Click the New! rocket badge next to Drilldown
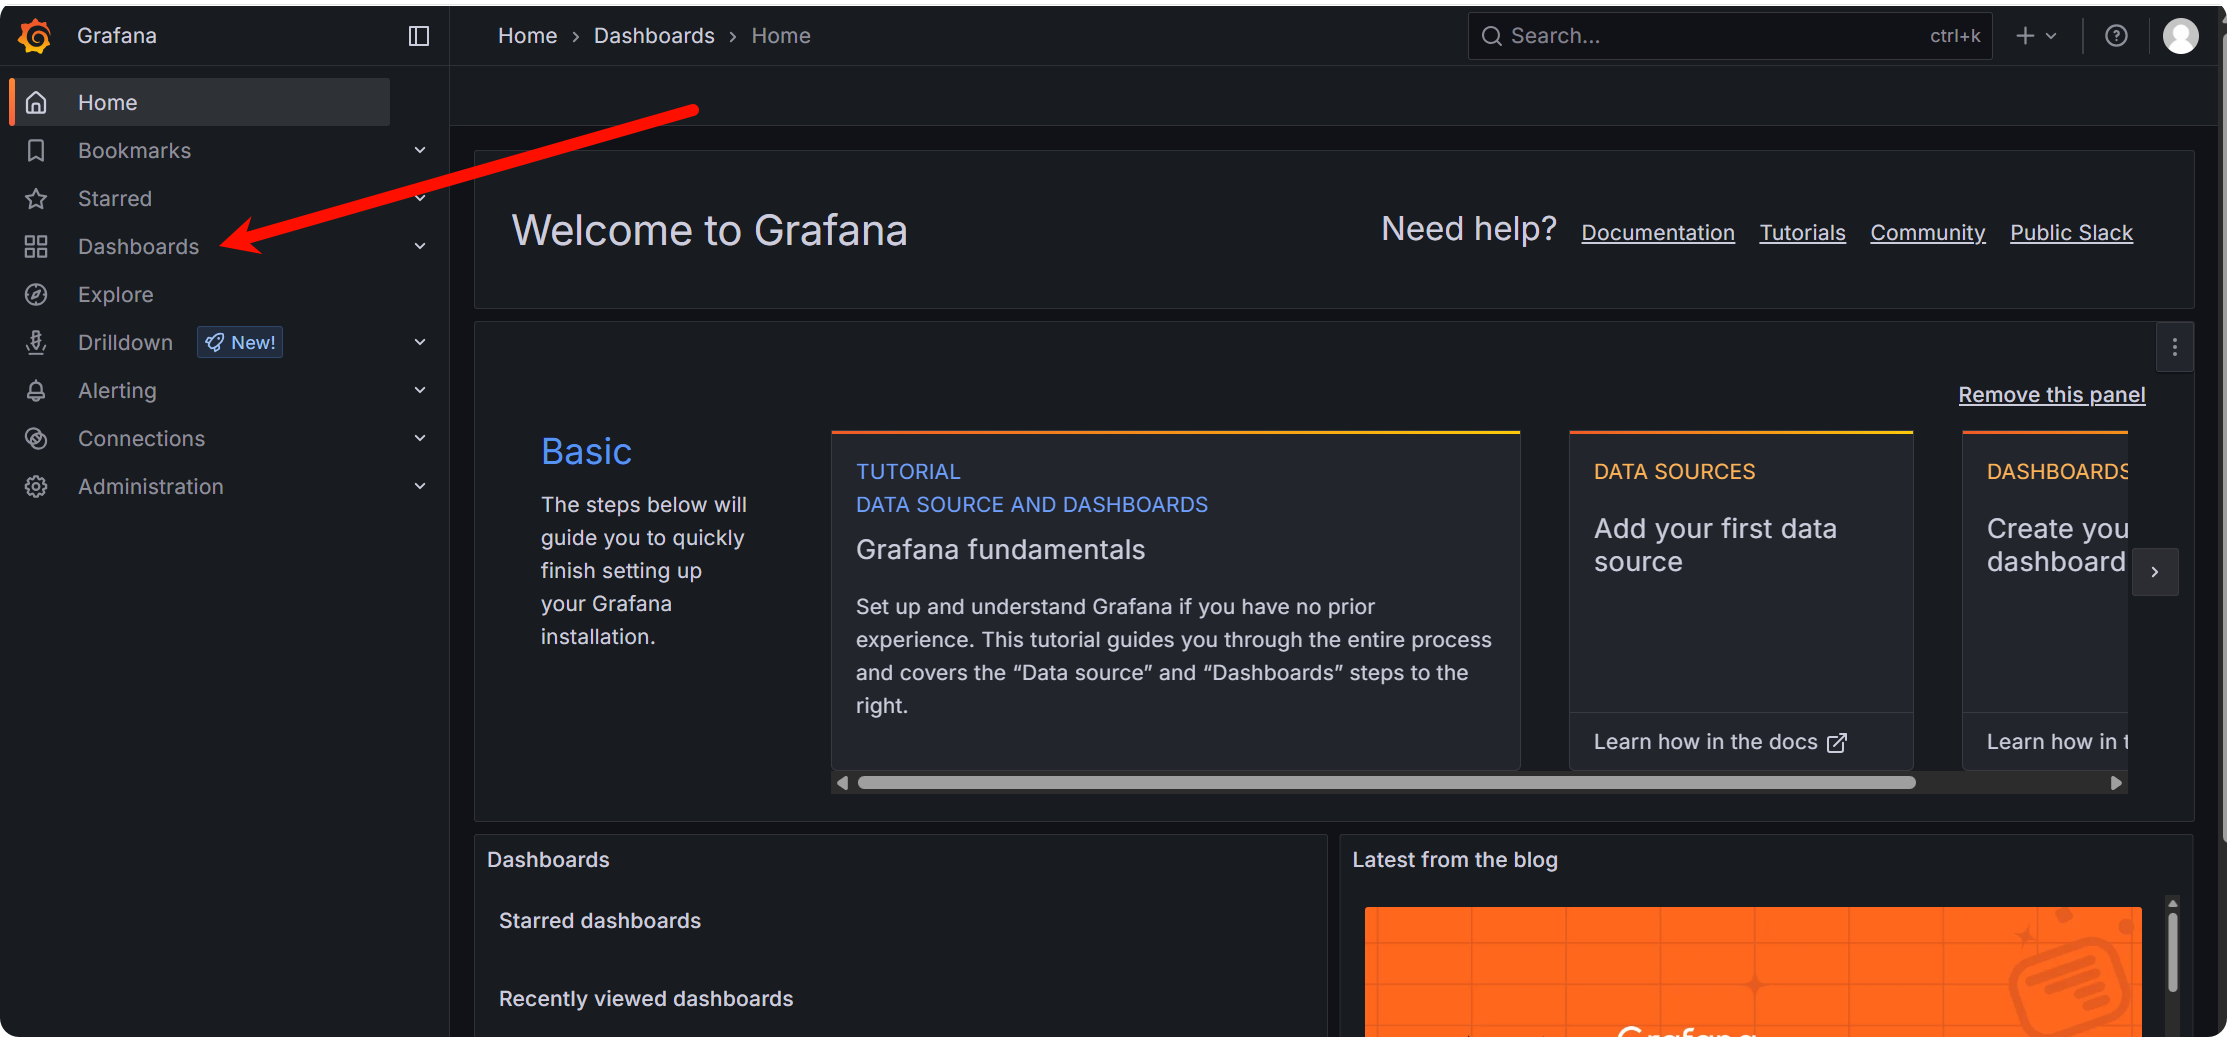The image size is (2227, 1037). (240, 342)
